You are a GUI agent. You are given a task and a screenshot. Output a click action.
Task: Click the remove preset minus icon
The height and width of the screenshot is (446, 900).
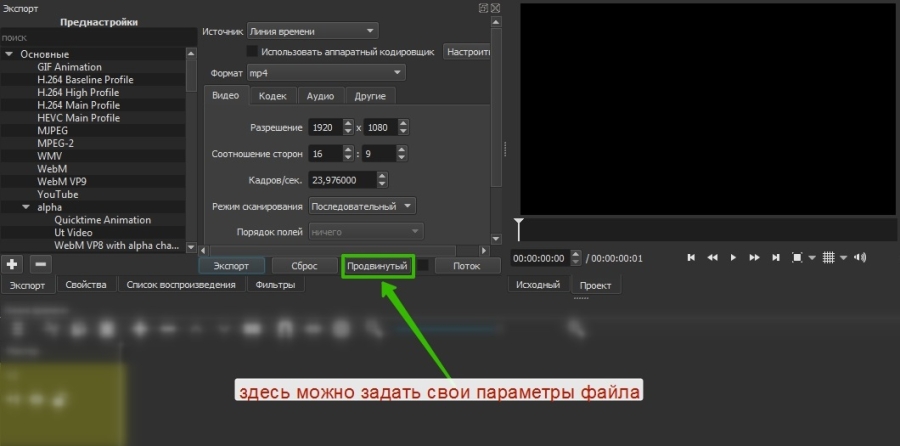click(x=40, y=265)
